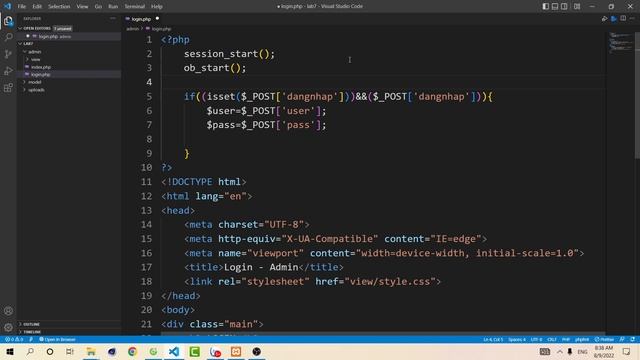
Task: Open the Help menu
Action: [x=157, y=7]
